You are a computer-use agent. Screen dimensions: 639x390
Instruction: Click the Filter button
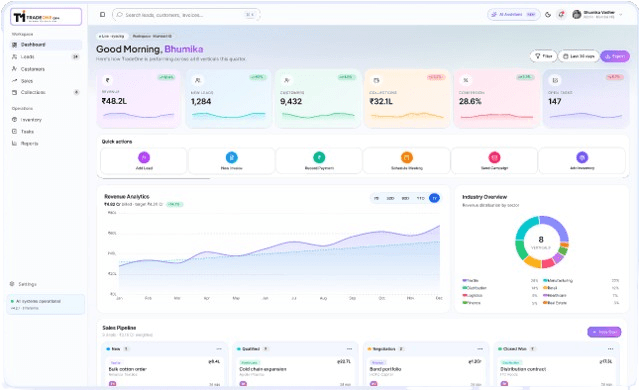544,56
